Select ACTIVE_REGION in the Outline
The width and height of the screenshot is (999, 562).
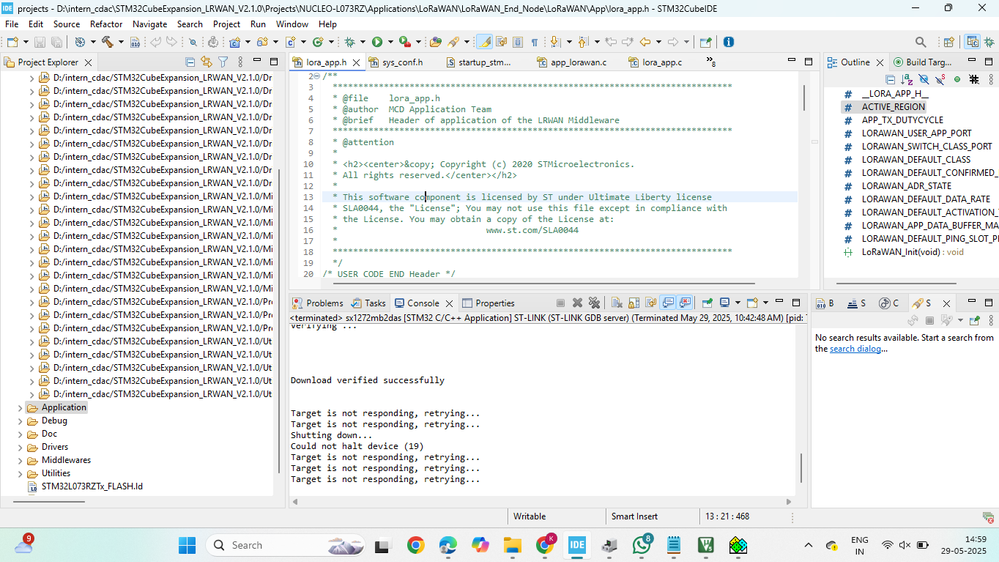coord(893,107)
